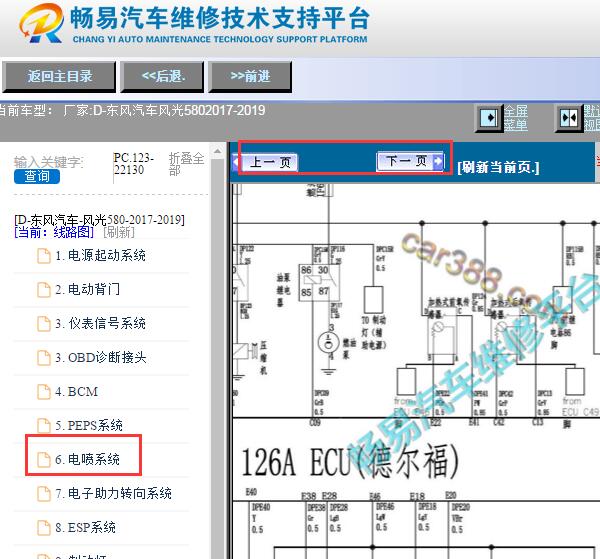Click the 126A ECU(德尔福) diagram title
600x559 pixels.
(350, 462)
